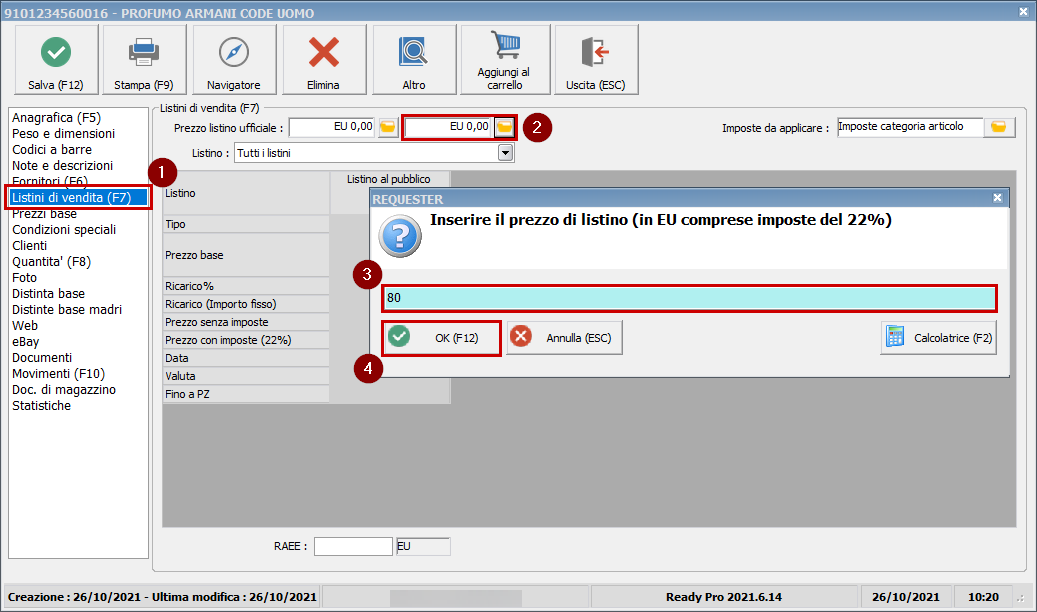Click the price input field containing 80

(x=688, y=298)
